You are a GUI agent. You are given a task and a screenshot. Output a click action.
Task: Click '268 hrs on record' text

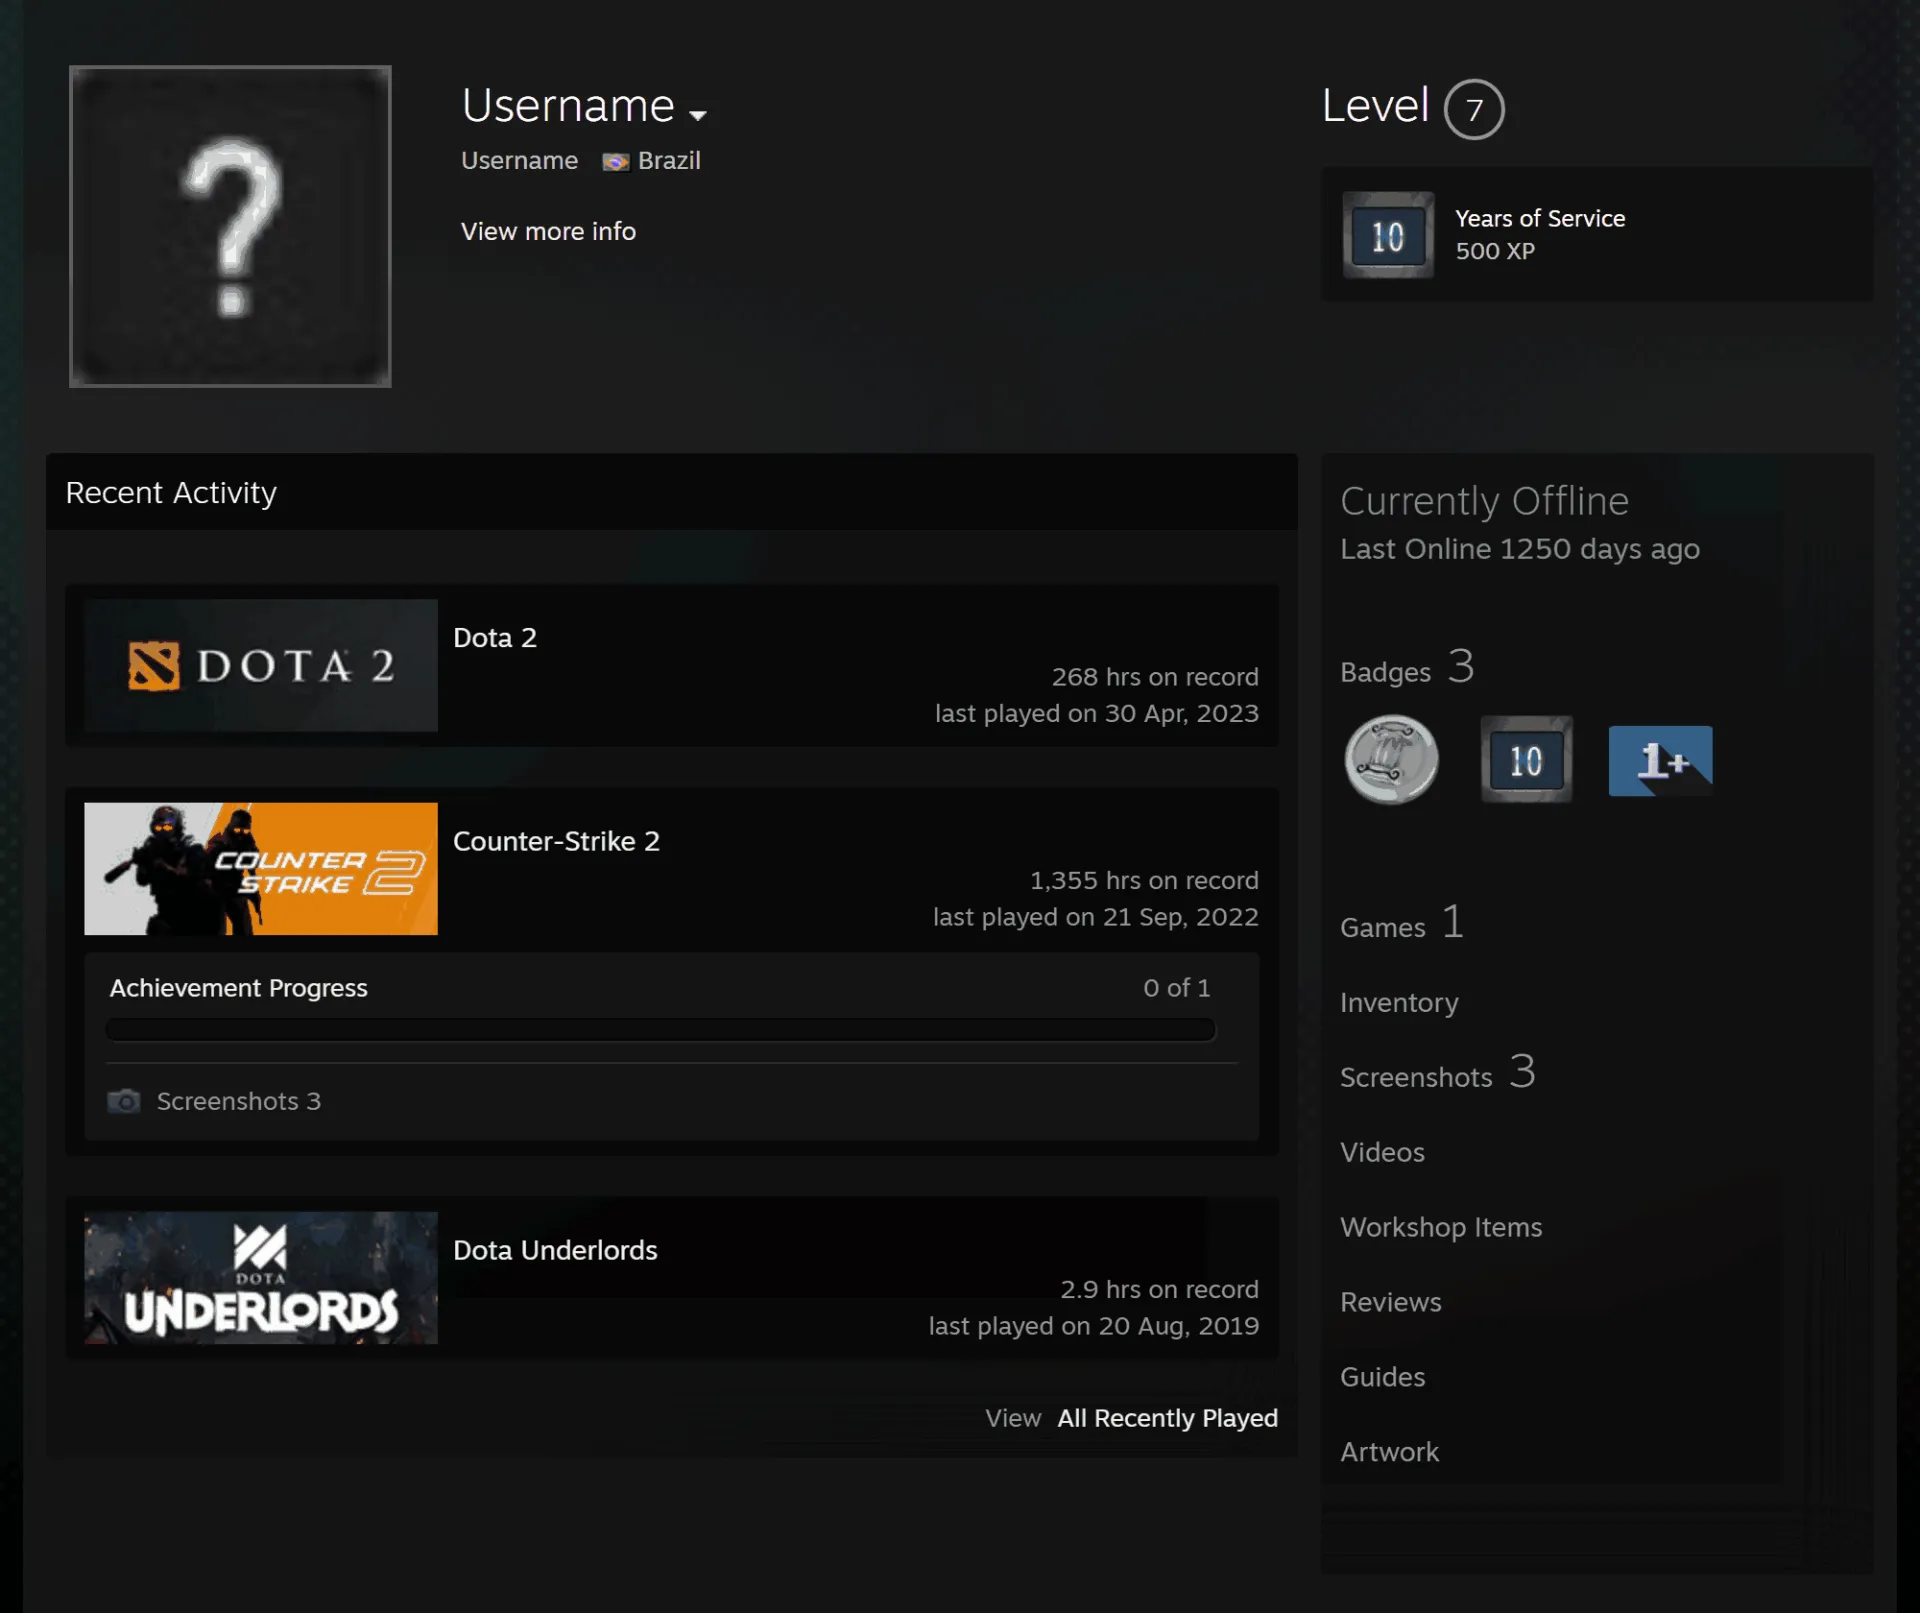[x=1155, y=677]
